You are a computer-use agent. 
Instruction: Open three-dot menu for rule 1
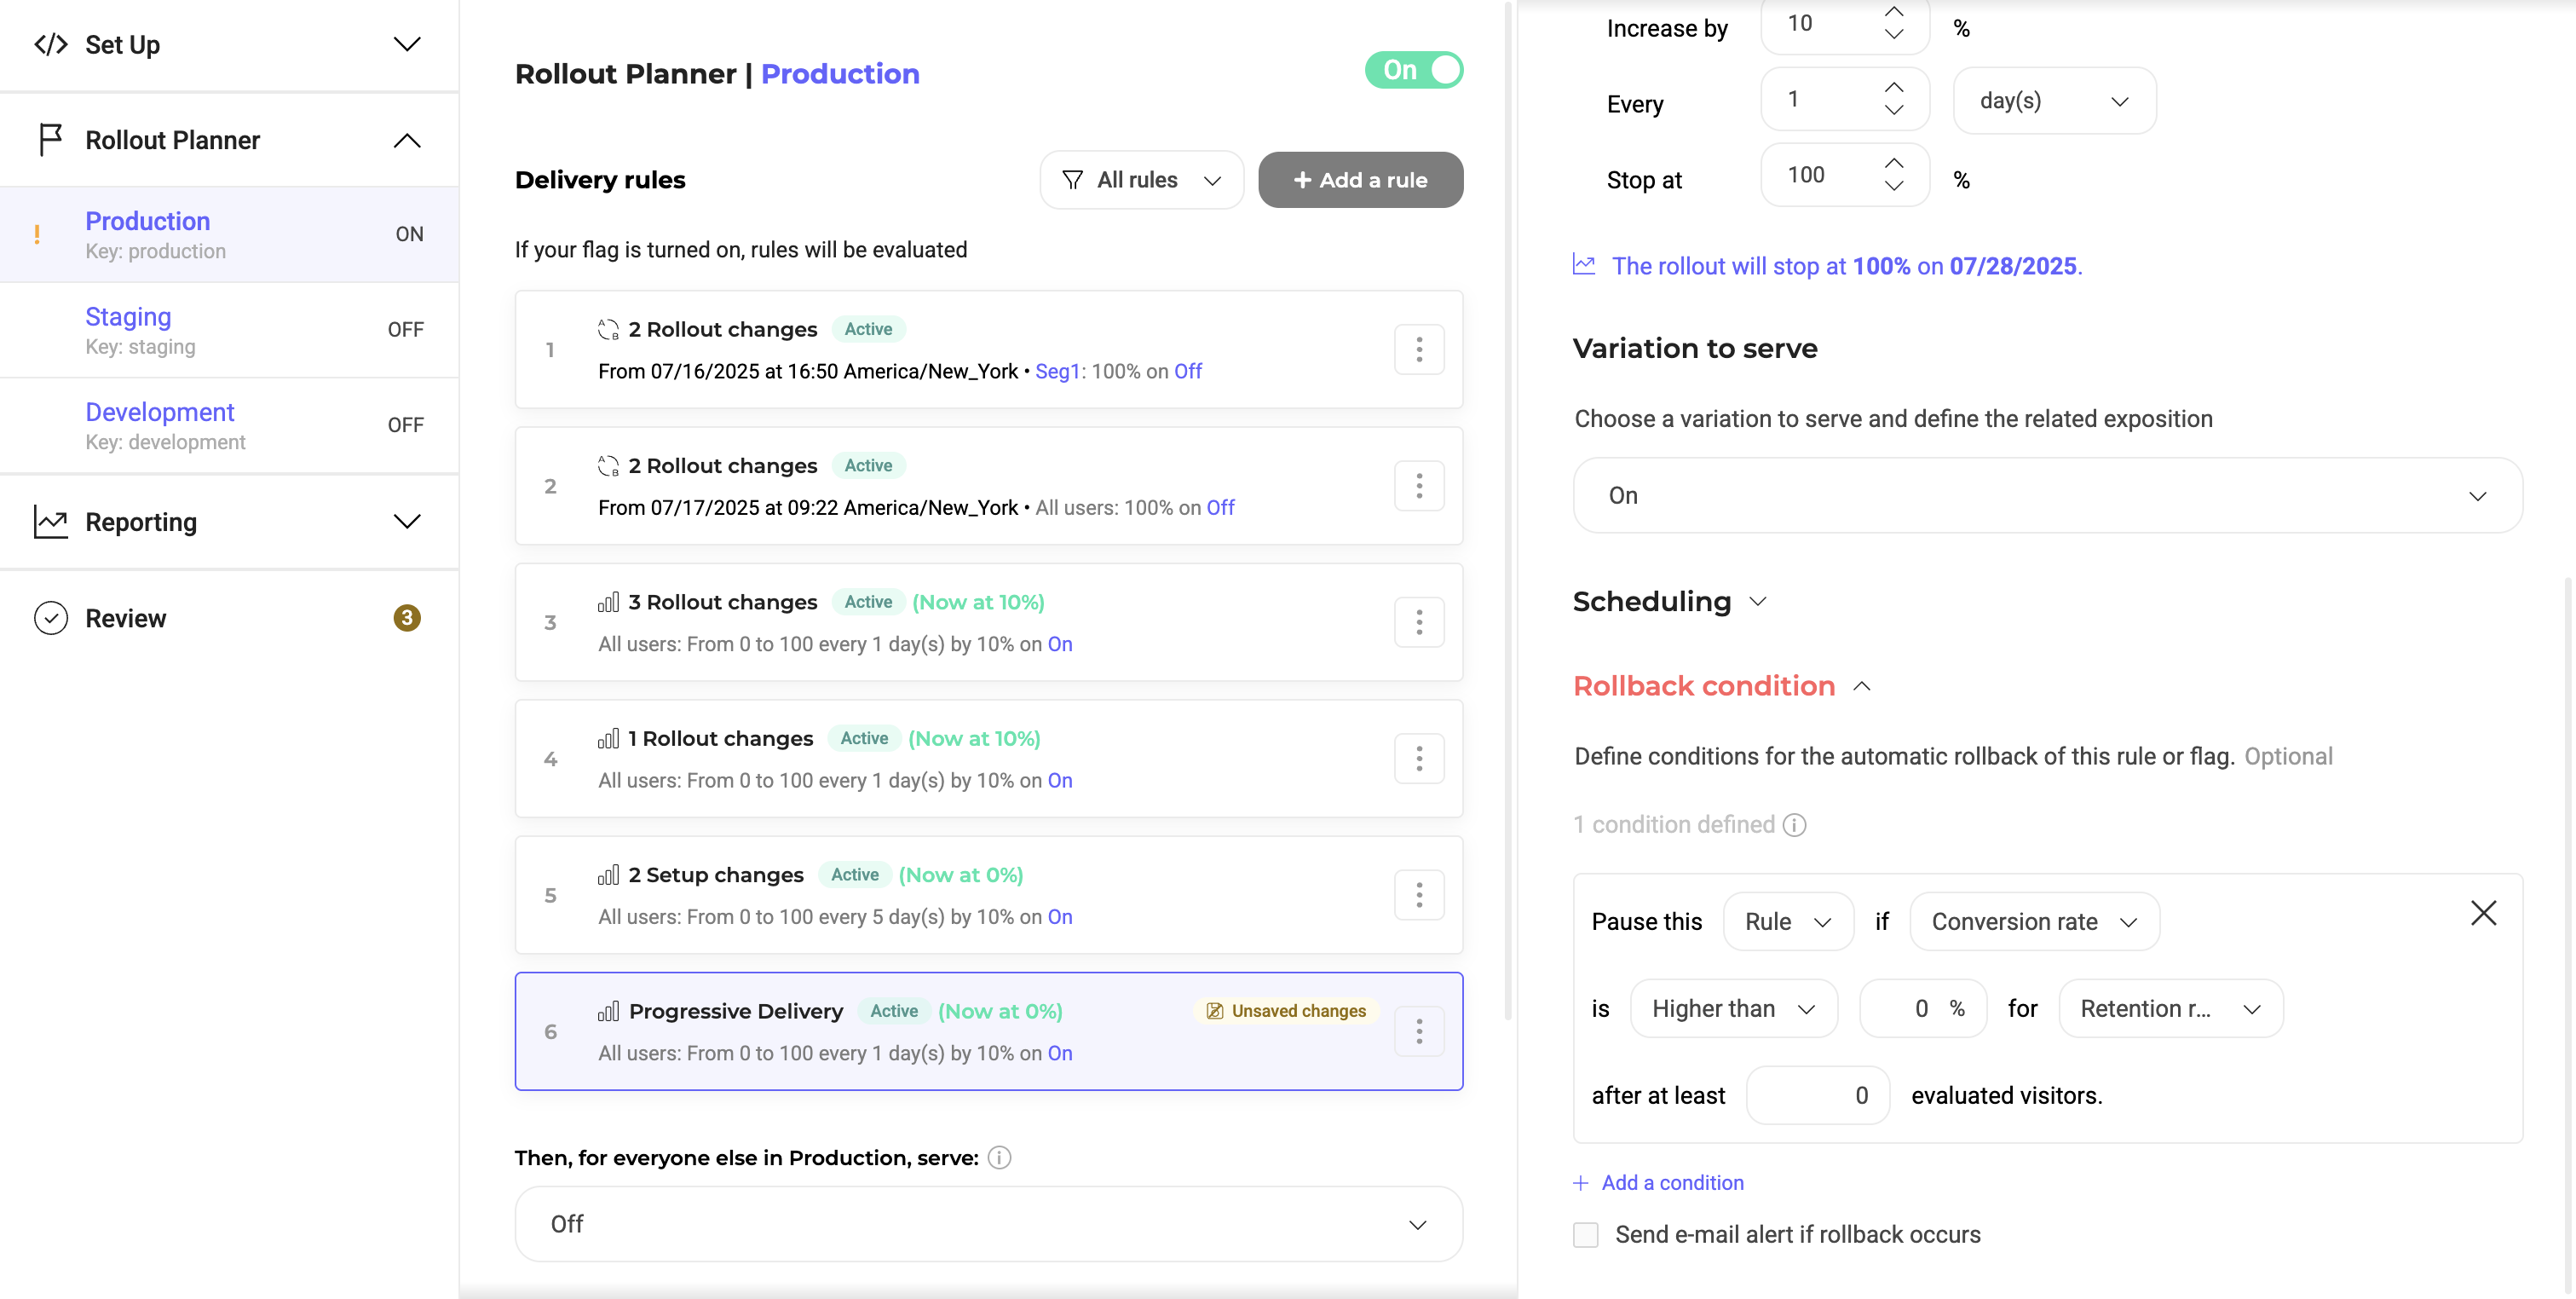[1418, 350]
